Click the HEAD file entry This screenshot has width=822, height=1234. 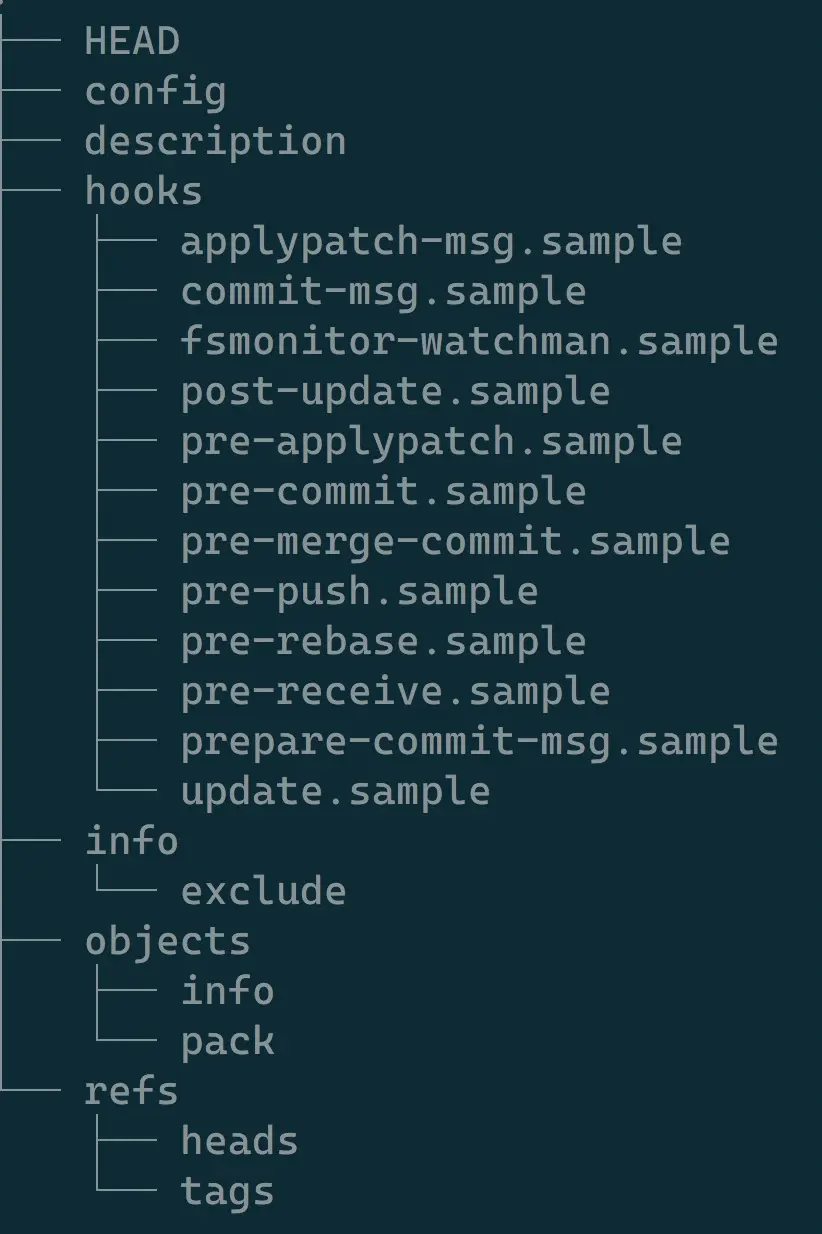[132, 42]
